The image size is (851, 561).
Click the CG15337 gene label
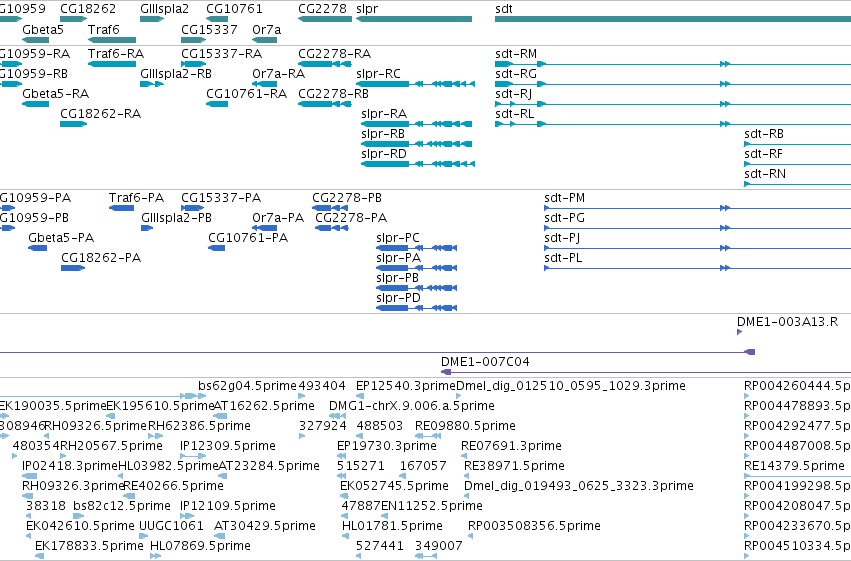point(209,30)
